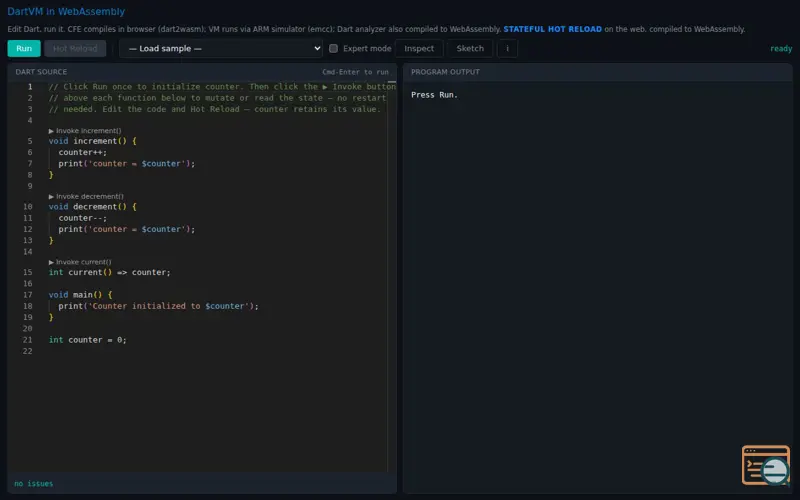
Task: Click the Sketch button
Action: click(470, 48)
